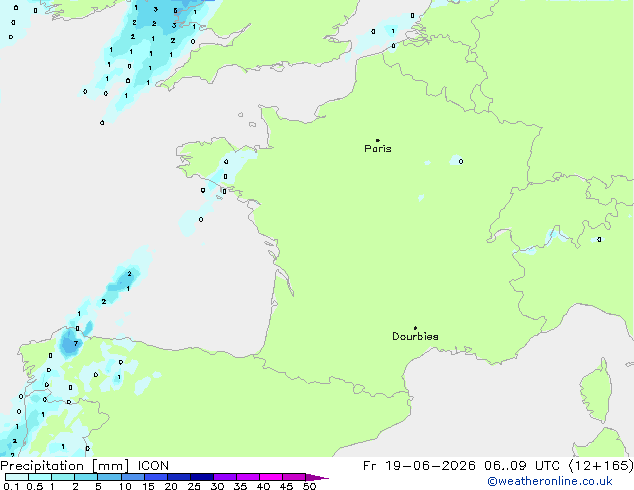The image size is (634, 490).
Task: Click the legend label '0.1'
Action: coord(11,486)
